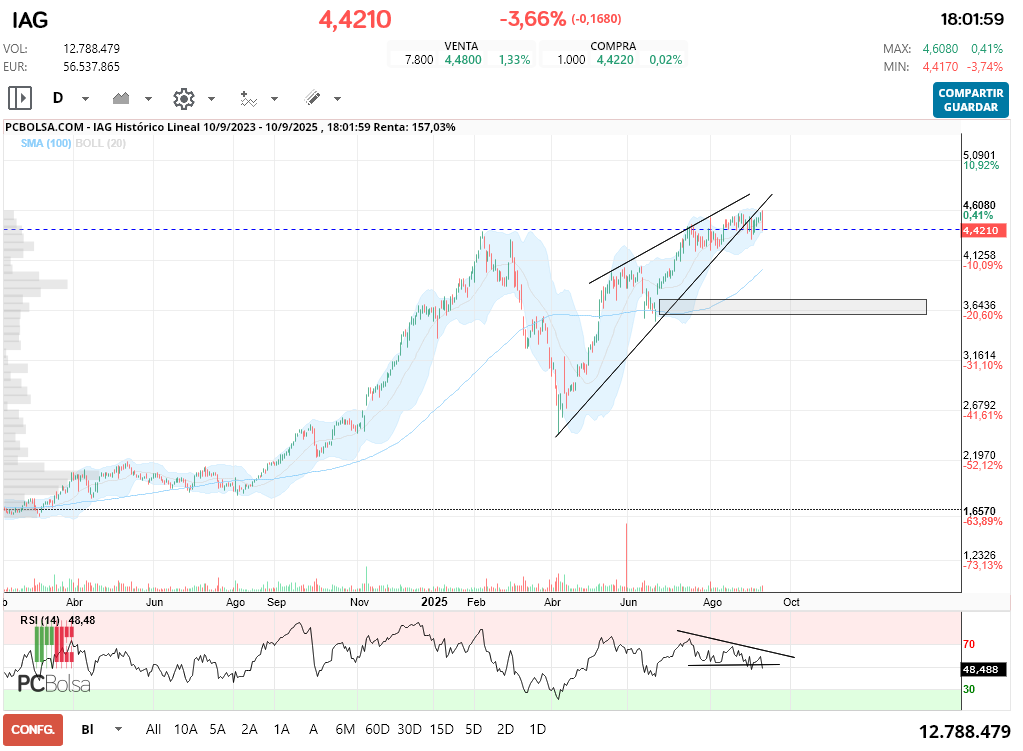Click the SMA (100) indicator label
The image size is (1023, 751).
coord(46,144)
